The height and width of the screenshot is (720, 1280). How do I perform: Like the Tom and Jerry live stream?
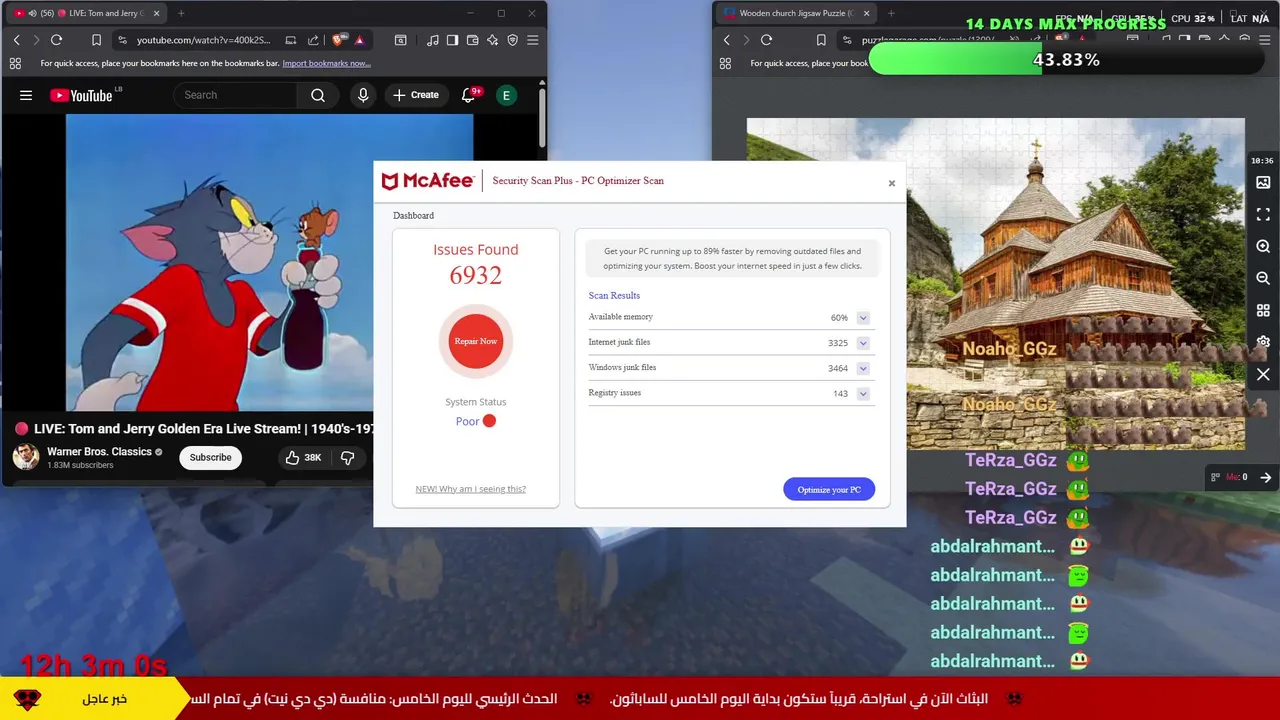(303, 457)
